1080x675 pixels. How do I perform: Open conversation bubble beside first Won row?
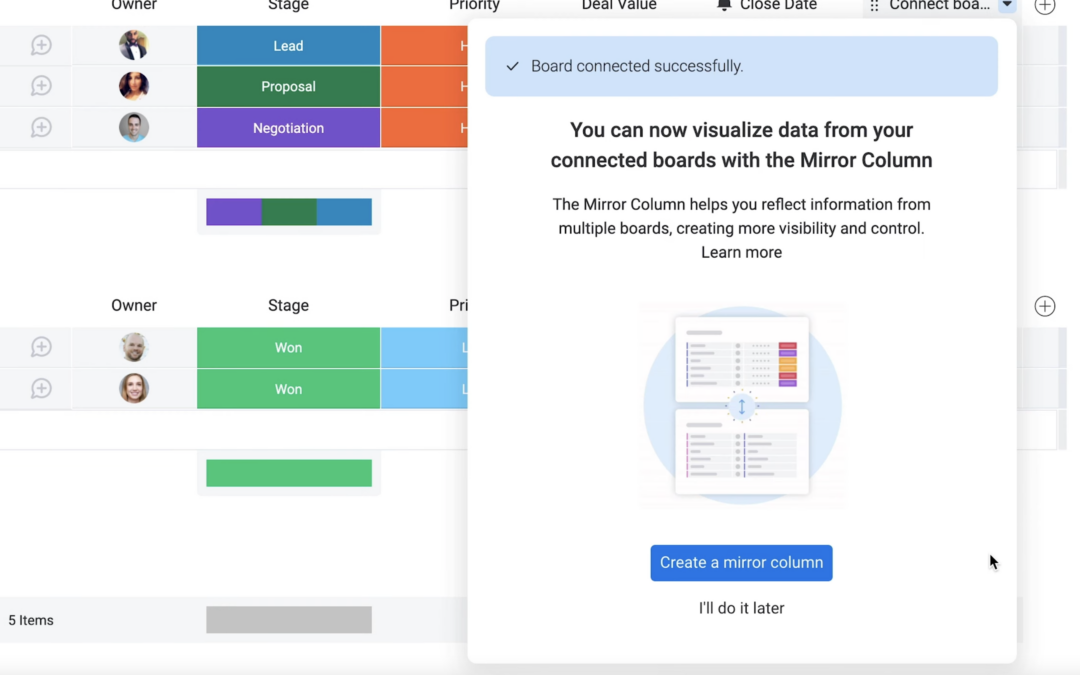tap(41, 348)
